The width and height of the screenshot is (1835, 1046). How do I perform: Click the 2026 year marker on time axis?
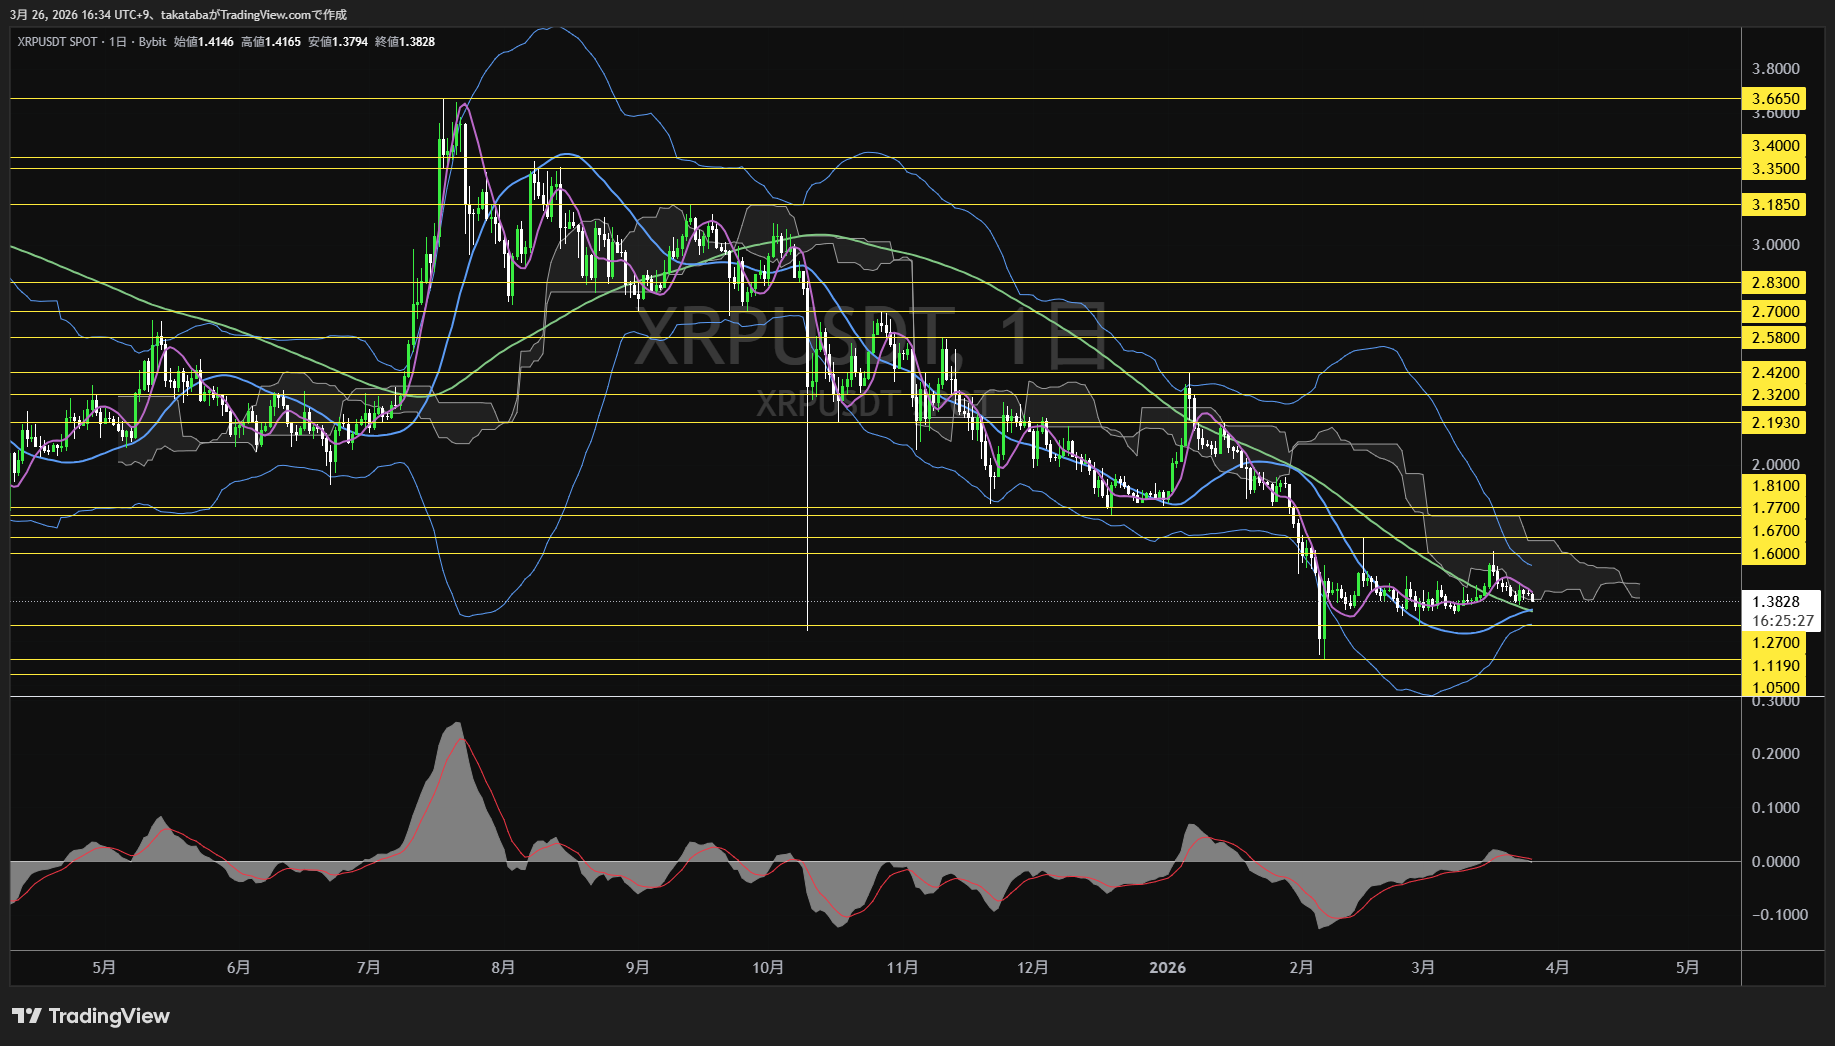[1167, 967]
